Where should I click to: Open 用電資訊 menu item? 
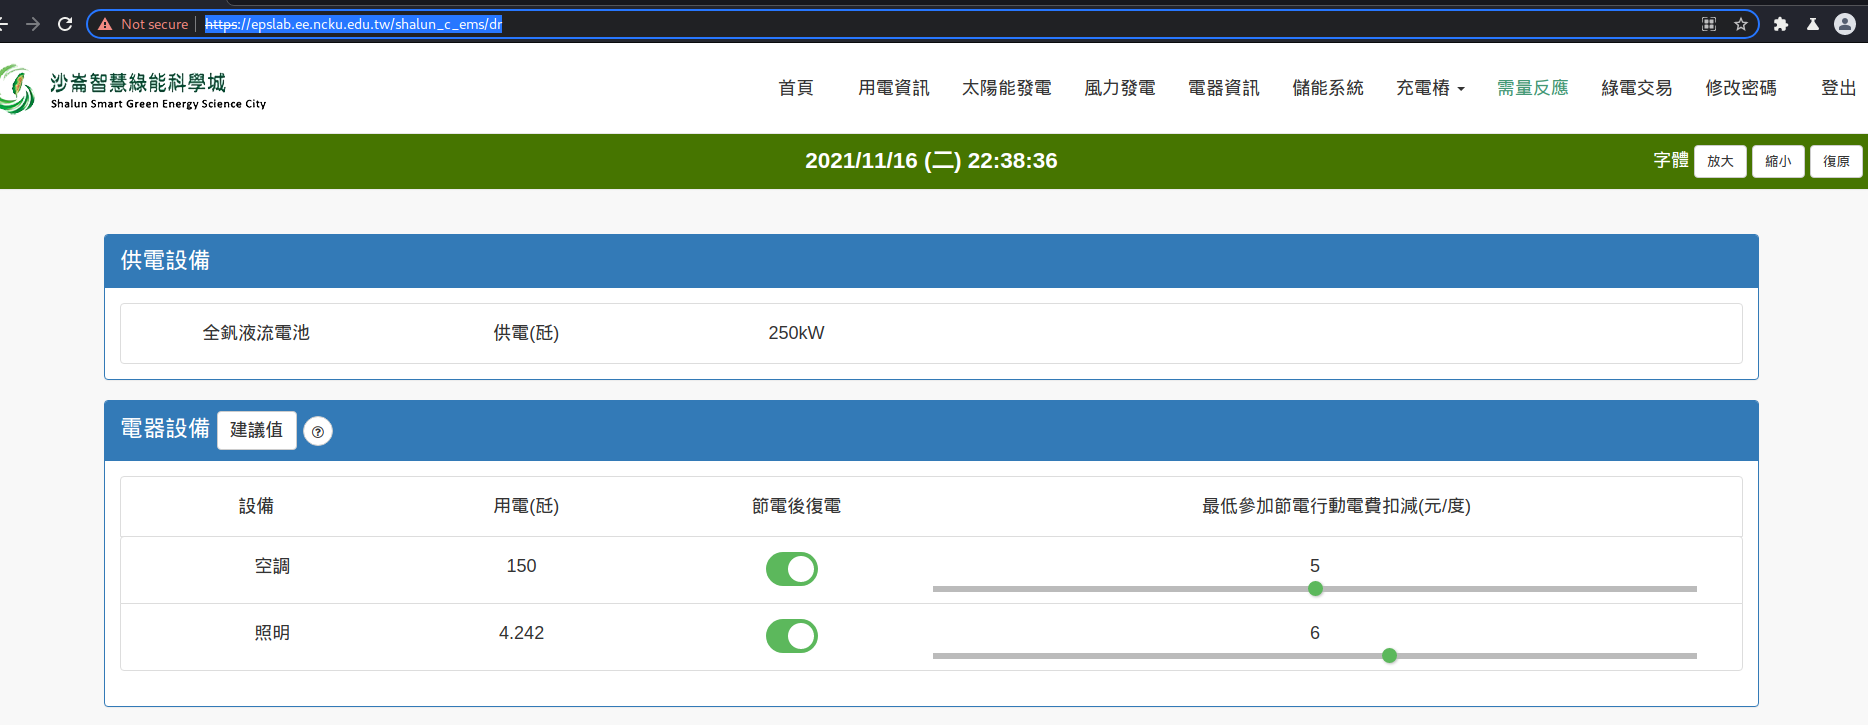[x=894, y=88]
